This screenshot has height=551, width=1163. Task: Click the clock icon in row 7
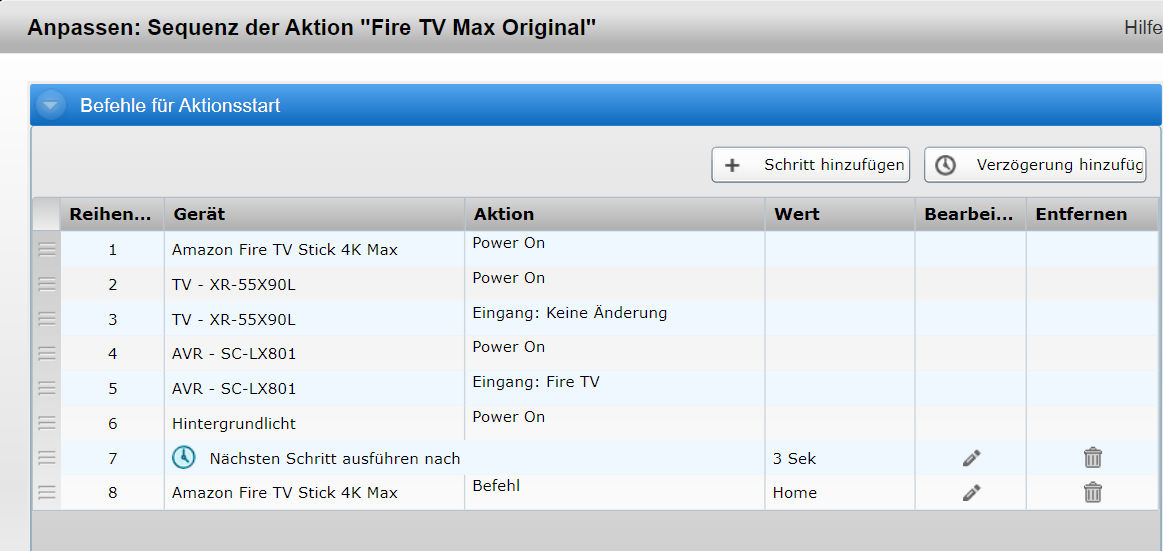(x=183, y=458)
